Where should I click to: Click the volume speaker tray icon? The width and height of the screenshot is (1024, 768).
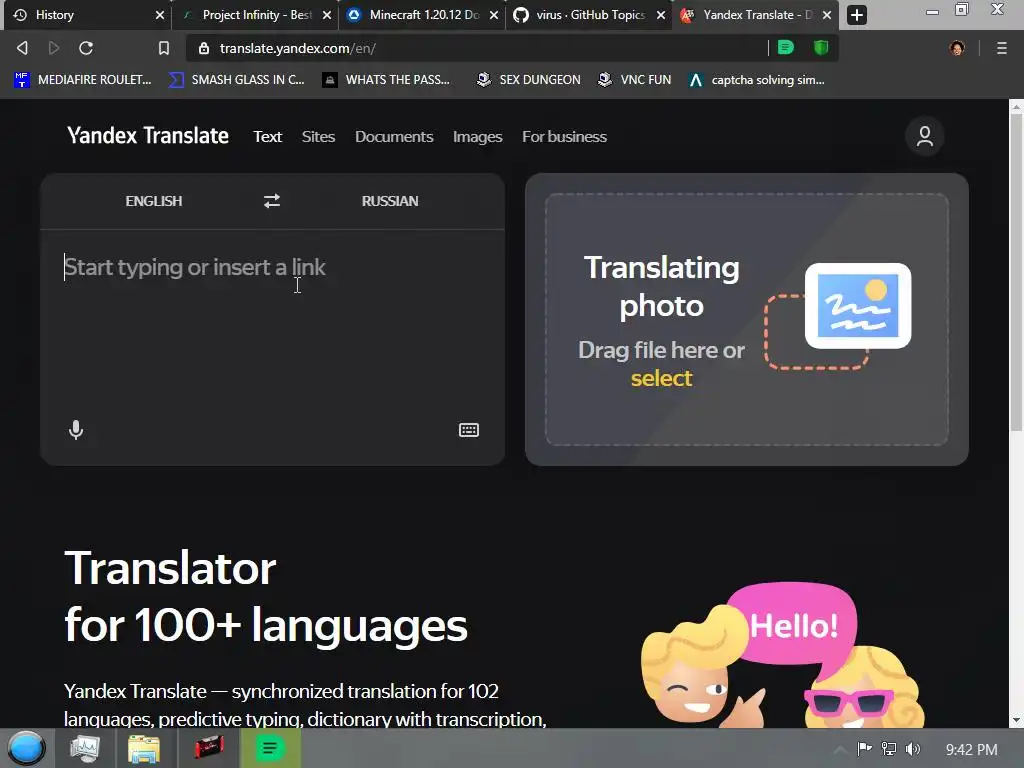pyautogui.click(x=913, y=749)
